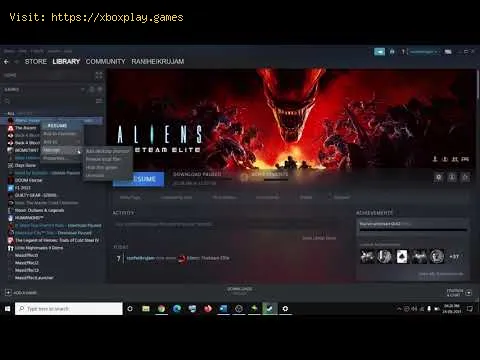The width and height of the screenshot is (480, 360).
Task: Go back with the left arrow navigation icon
Action: [x=6, y=62]
